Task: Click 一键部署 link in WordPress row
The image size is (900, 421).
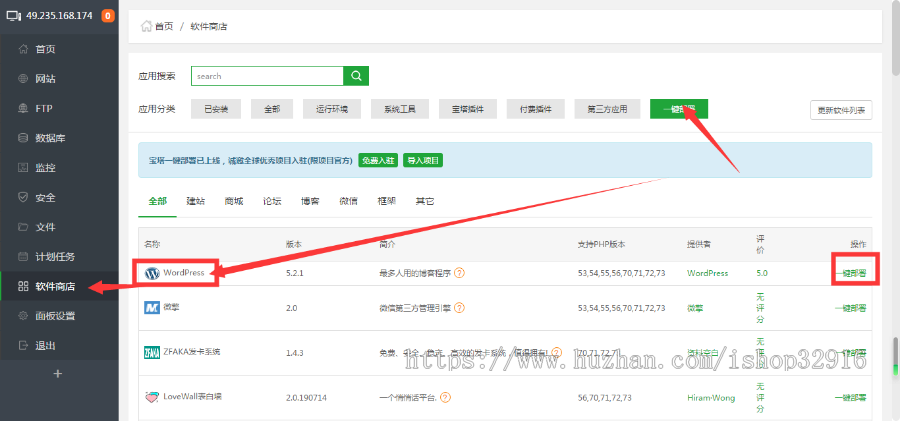Action: tap(851, 273)
